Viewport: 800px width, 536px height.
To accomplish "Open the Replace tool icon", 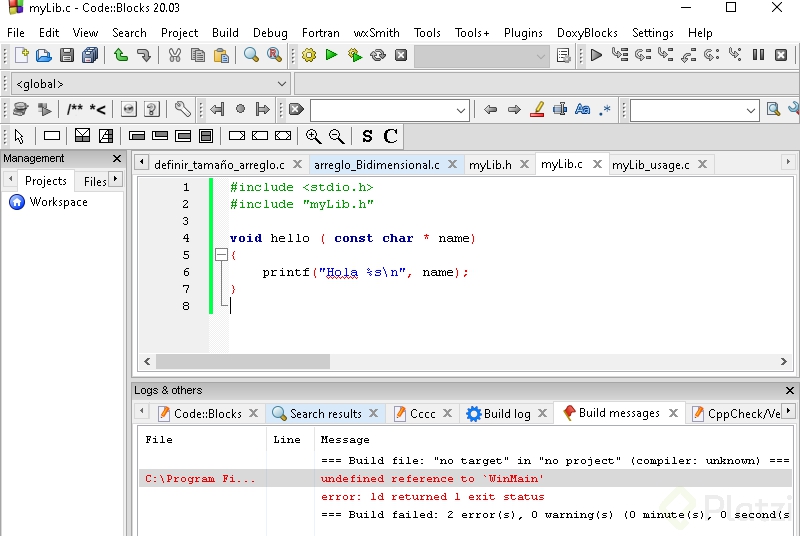I will click(274, 55).
